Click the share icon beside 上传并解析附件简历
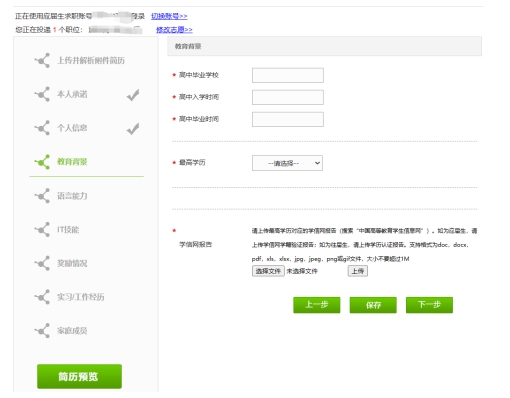 tap(42, 60)
